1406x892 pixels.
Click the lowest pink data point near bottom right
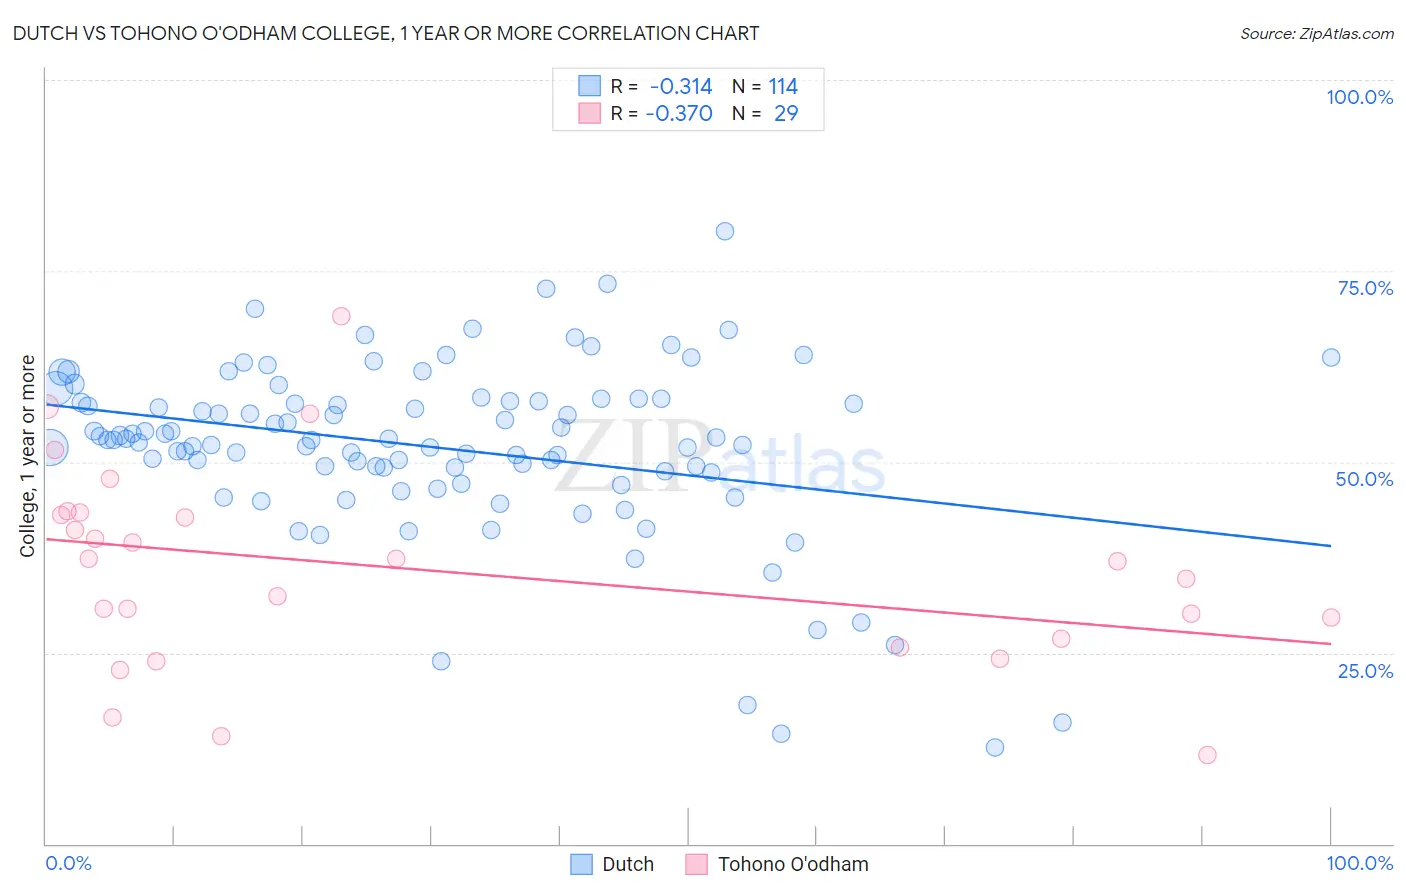[x=1207, y=755]
